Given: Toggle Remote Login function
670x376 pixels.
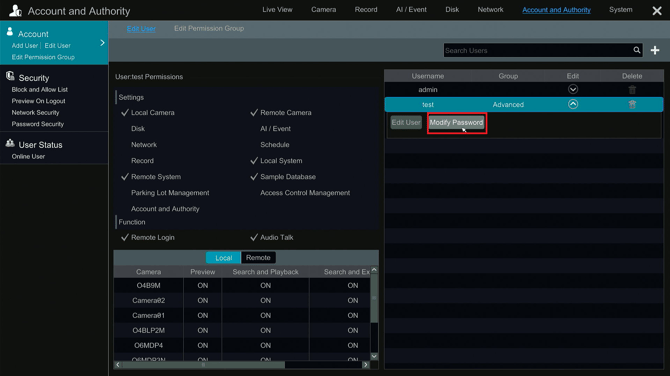Looking at the screenshot, I should click(148, 238).
